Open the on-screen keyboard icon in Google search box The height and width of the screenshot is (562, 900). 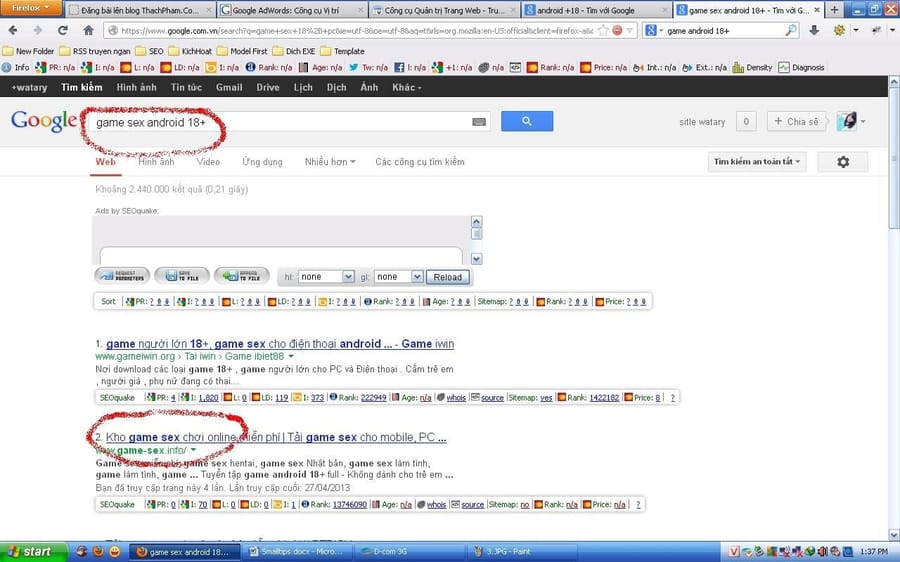(x=479, y=122)
